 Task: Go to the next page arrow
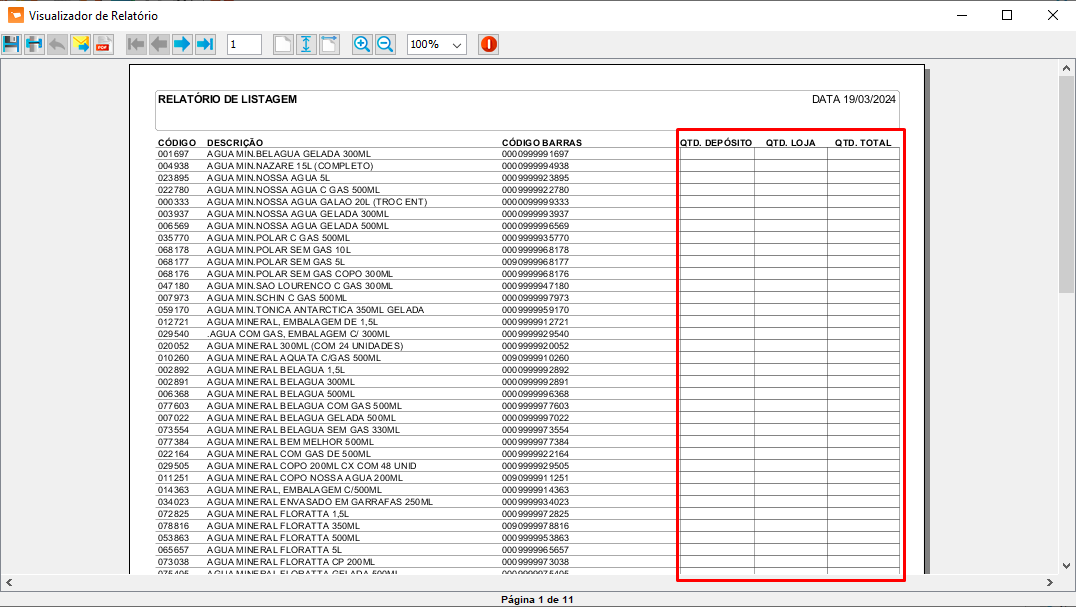point(182,45)
